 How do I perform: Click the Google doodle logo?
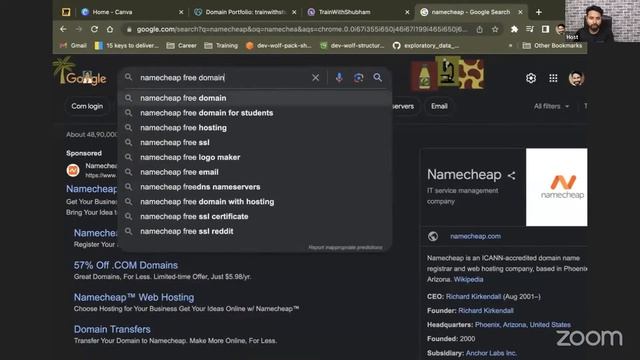pyautogui.click(x=80, y=71)
